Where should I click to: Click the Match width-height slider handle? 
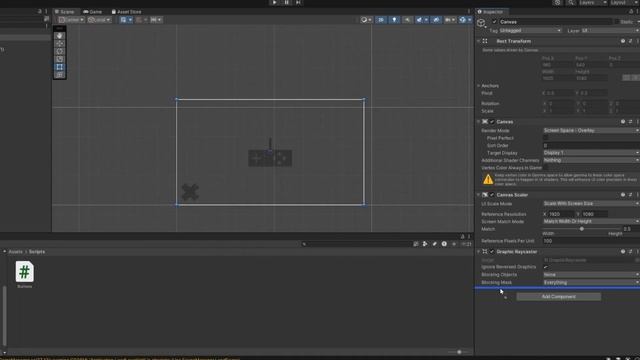(582, 229)
